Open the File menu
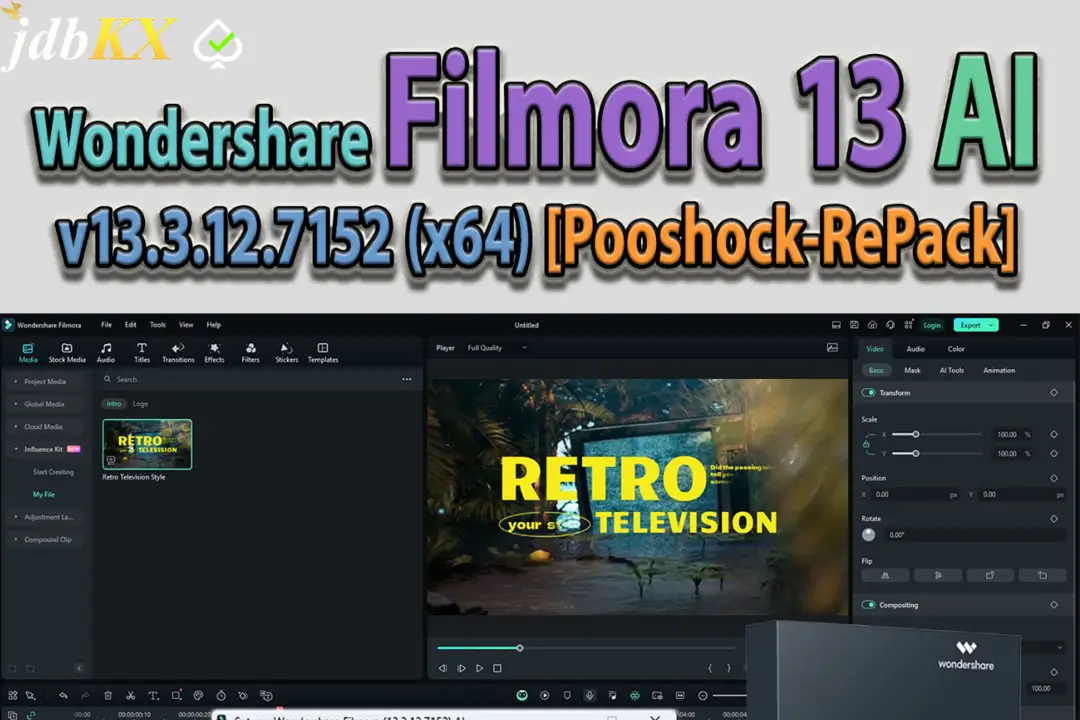 click(x=106, y=325)
